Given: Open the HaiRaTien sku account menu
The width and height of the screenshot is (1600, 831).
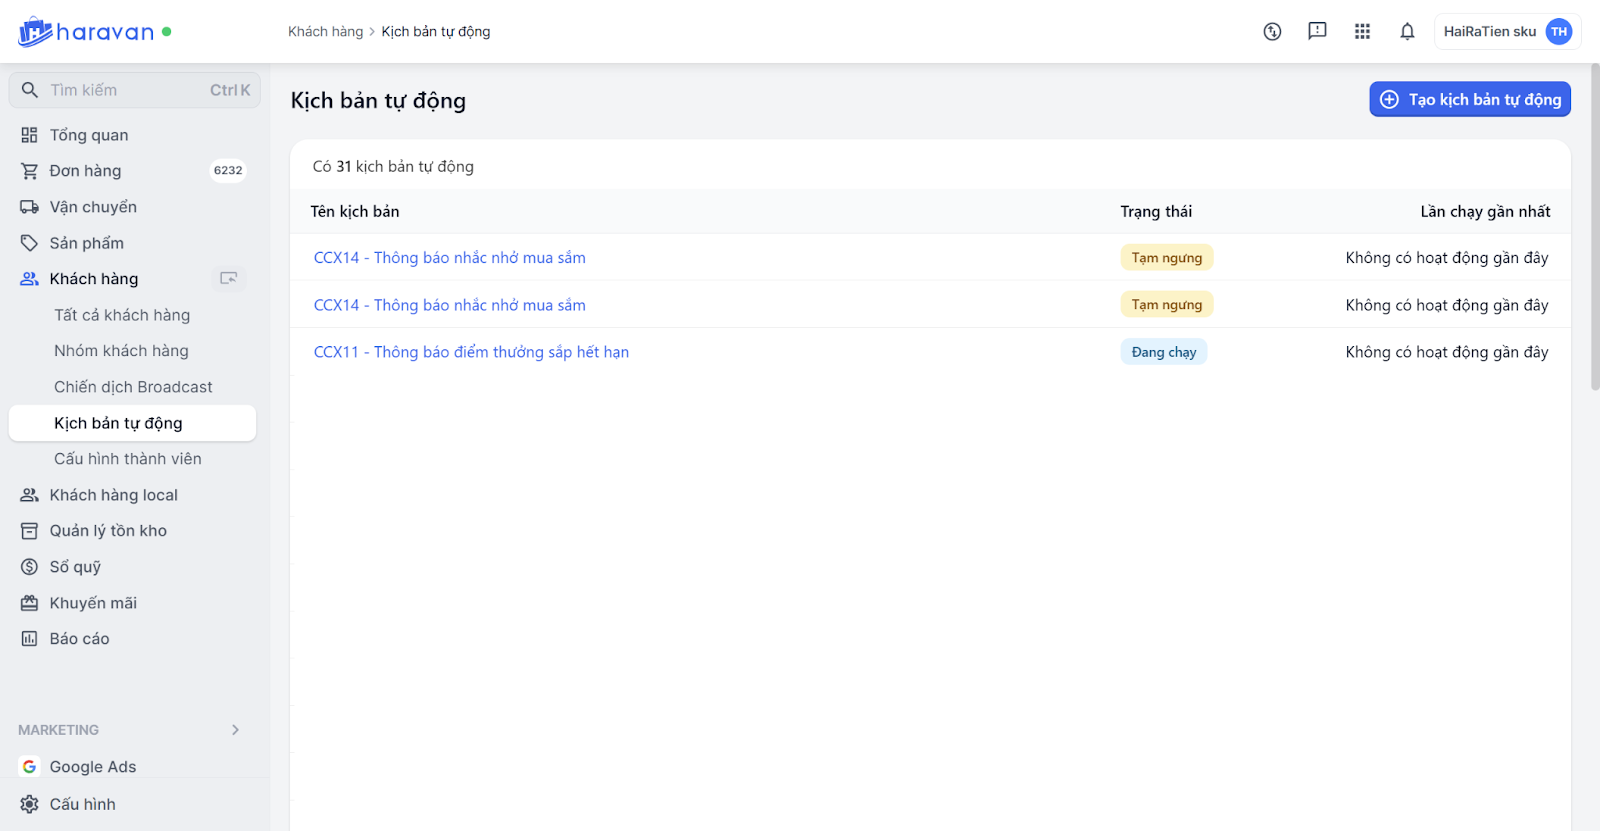Looking at the screenshot, I should coord(1489,32).
